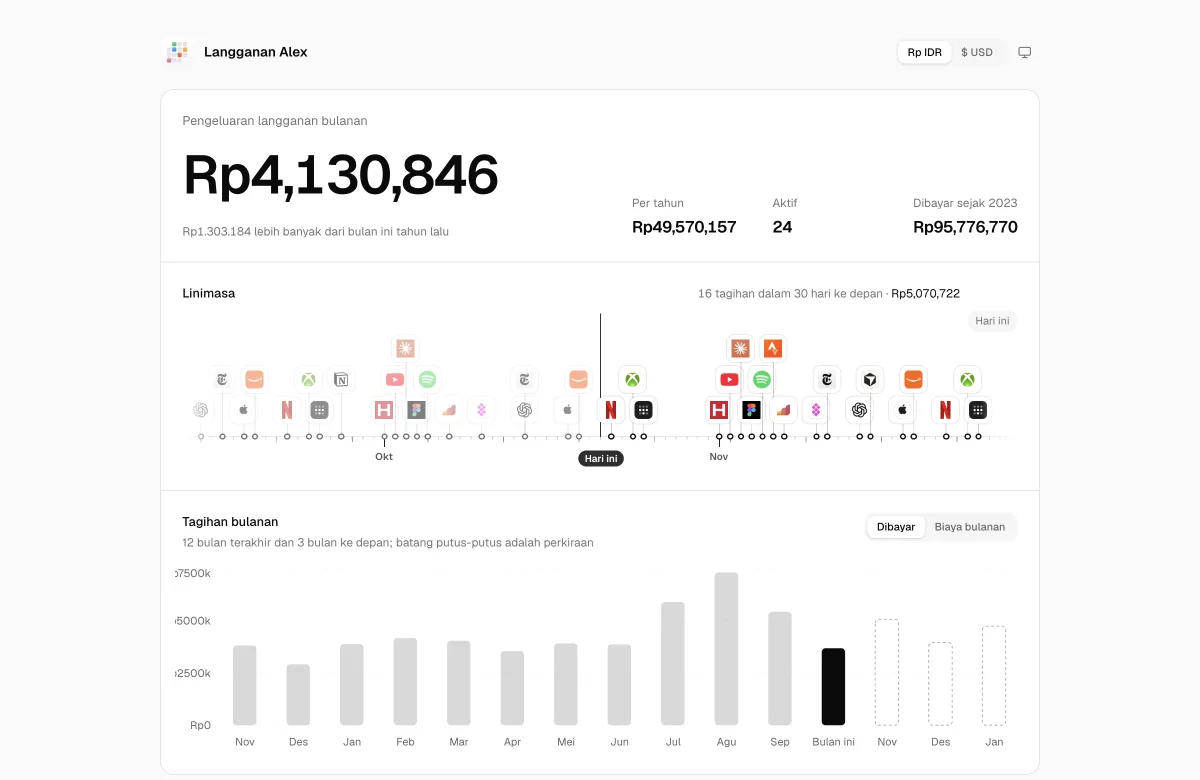Image resolution: width=1200 pixels, height=780 pixels.
Task: Click the Rp49,570,157 yearly amount
Action: [684, 227]
